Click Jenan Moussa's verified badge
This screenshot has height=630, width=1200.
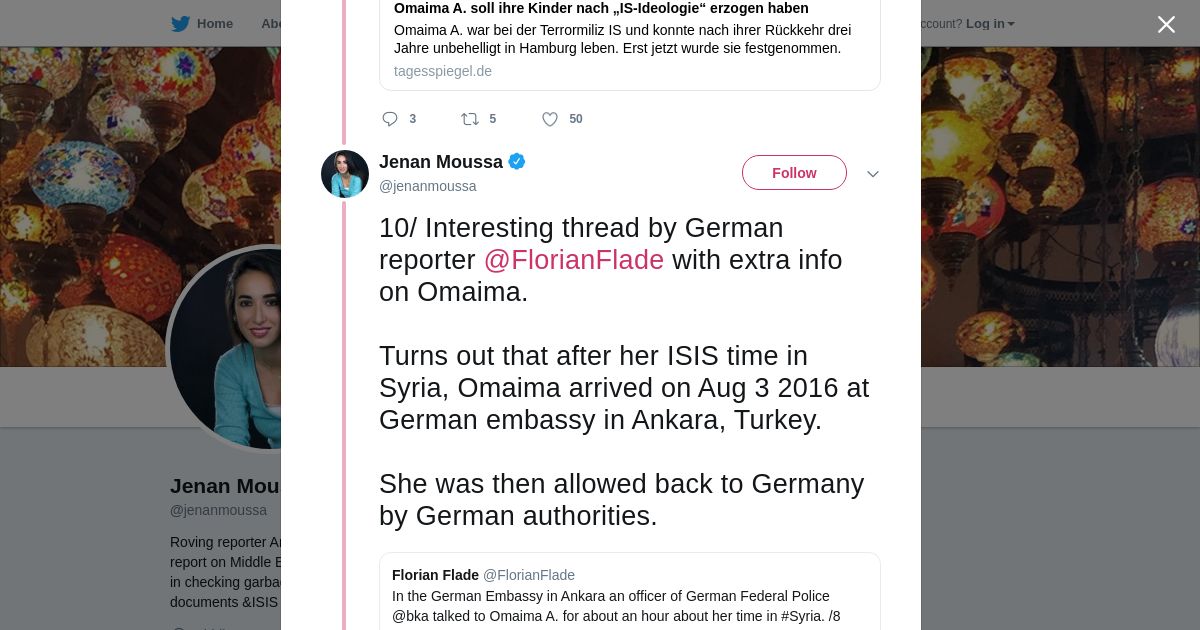click(517, 161)
